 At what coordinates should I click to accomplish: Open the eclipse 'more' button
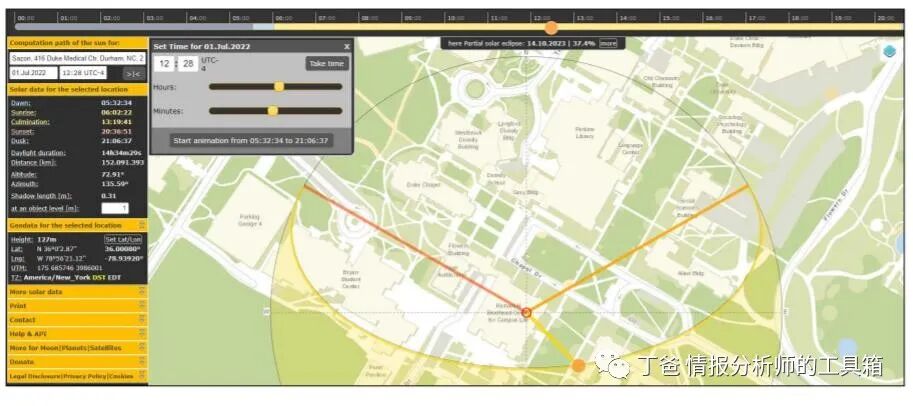[x=608, y=43]
